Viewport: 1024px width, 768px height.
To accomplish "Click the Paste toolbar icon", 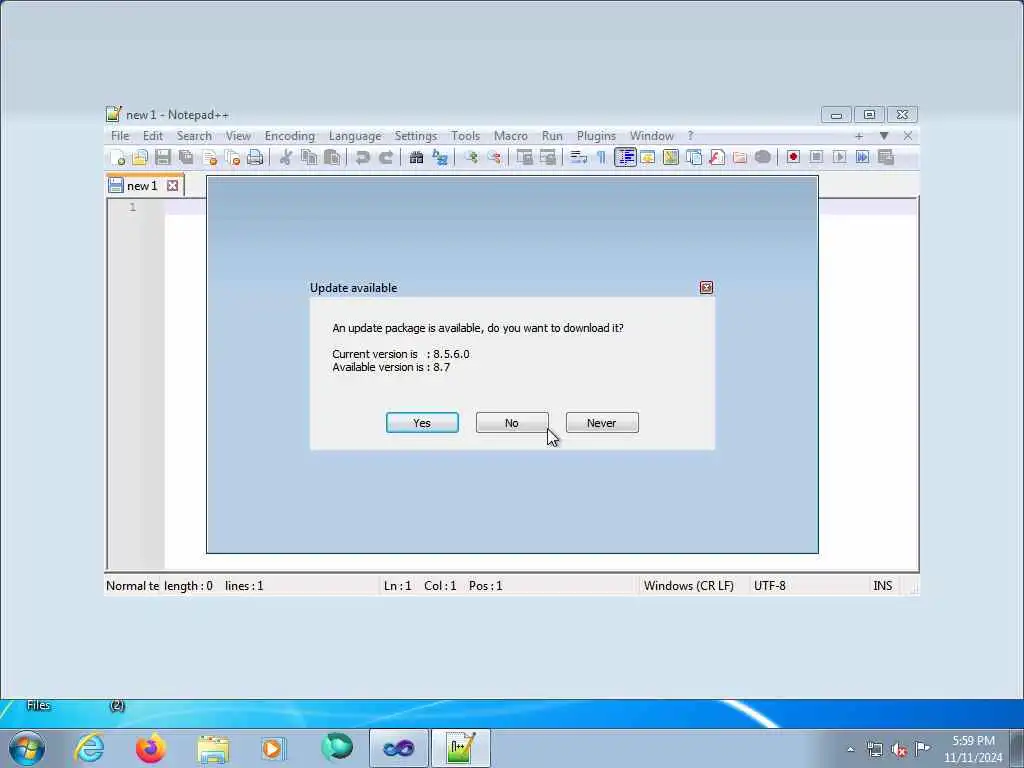I will 332,157.
